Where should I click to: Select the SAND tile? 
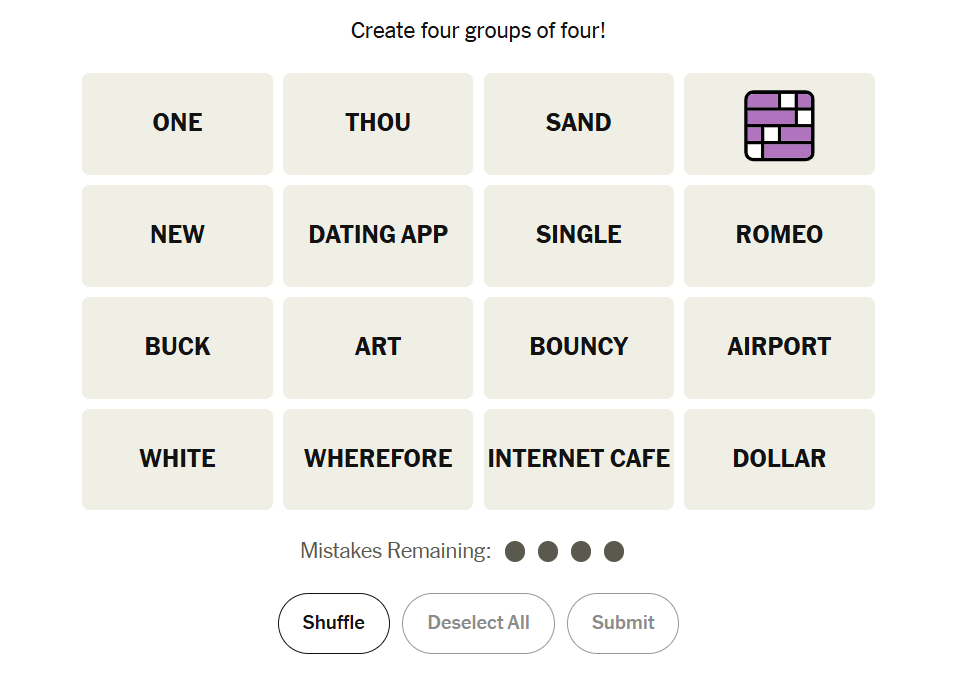click(578, 124)
